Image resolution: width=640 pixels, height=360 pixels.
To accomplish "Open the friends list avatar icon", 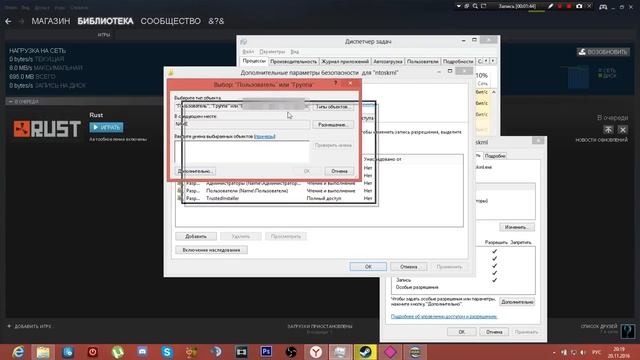I will 628,330.
